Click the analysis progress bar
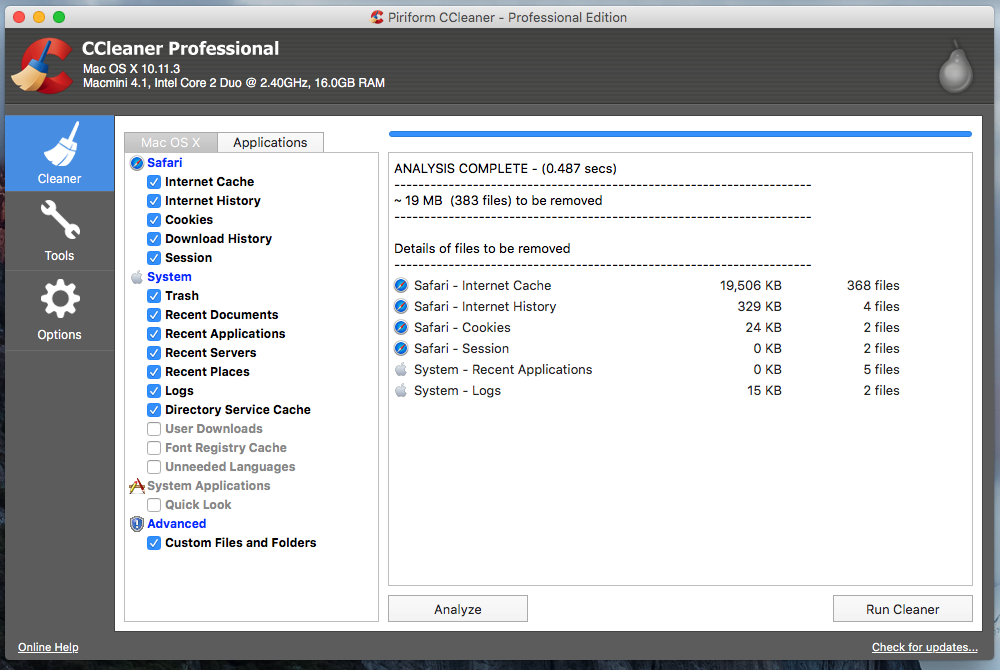Image resolution: width=1000 pixels, height=670 pixels. (x=680, y=134)
